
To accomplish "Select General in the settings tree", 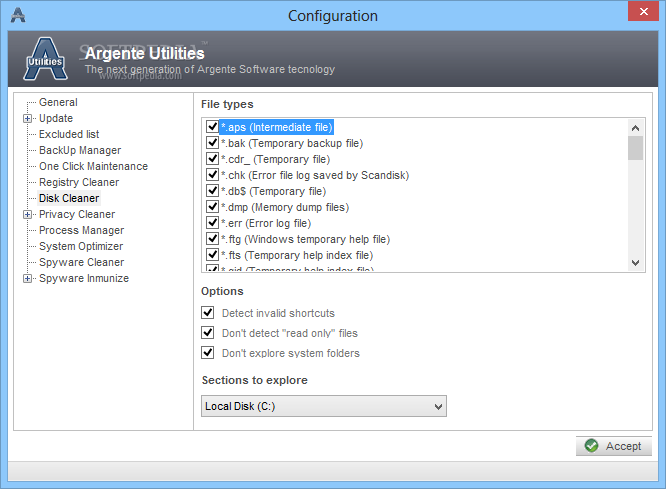I will pyautogui.click(x=58, y=102).
